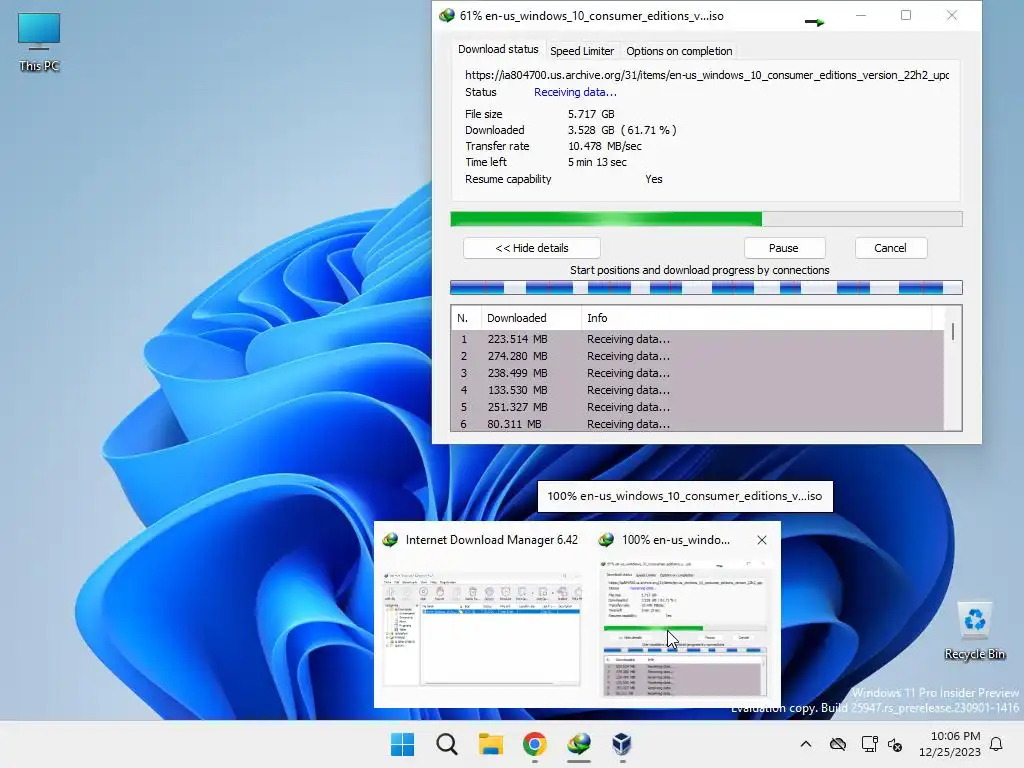
Task: Open File Explorer from taskbar
Action: (x=490, y=744)
